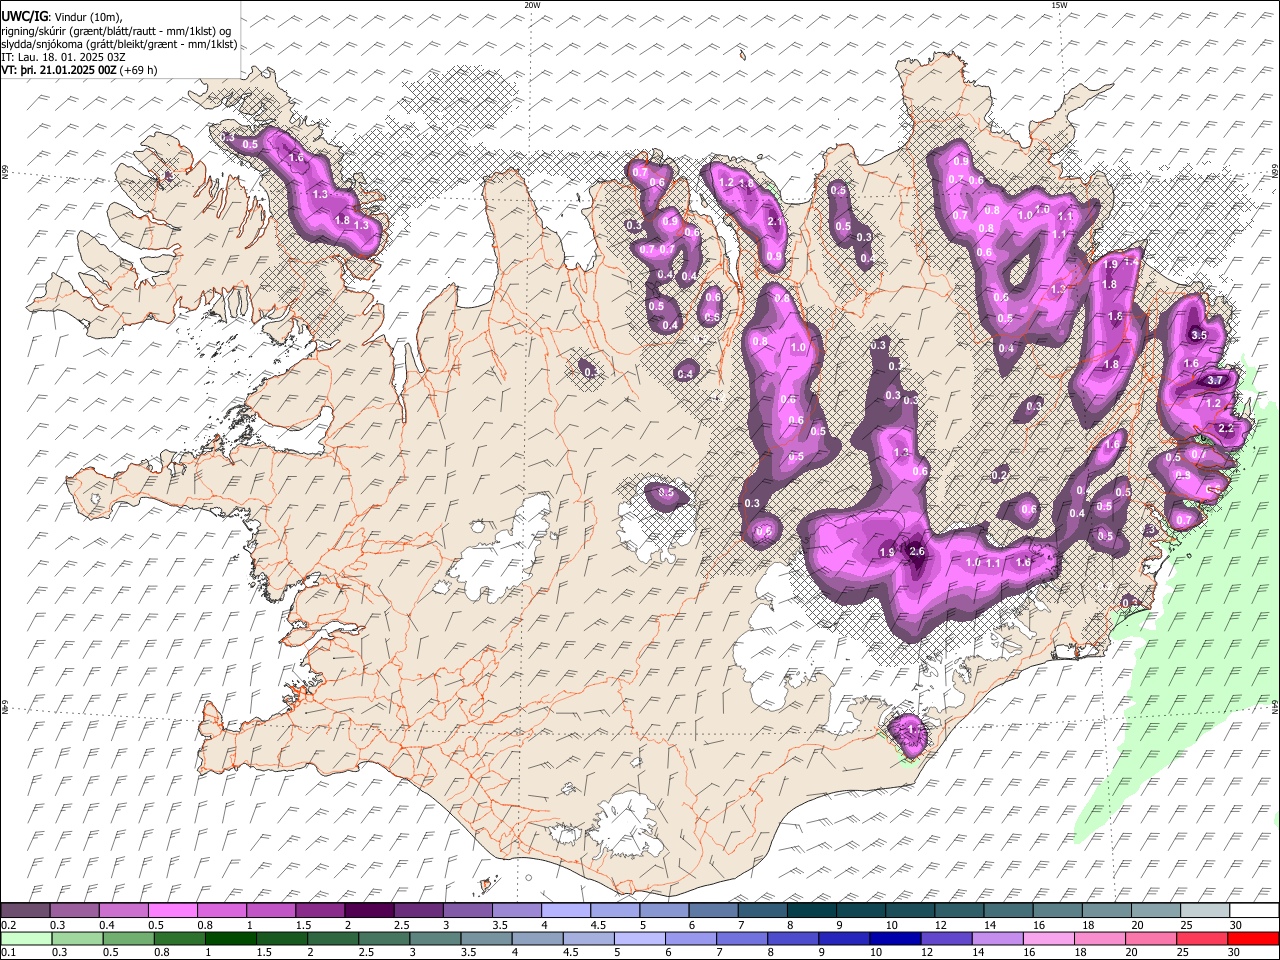1280x960 pixels.
Task: Click the 20W longitude label
Action: click(532, 5)
